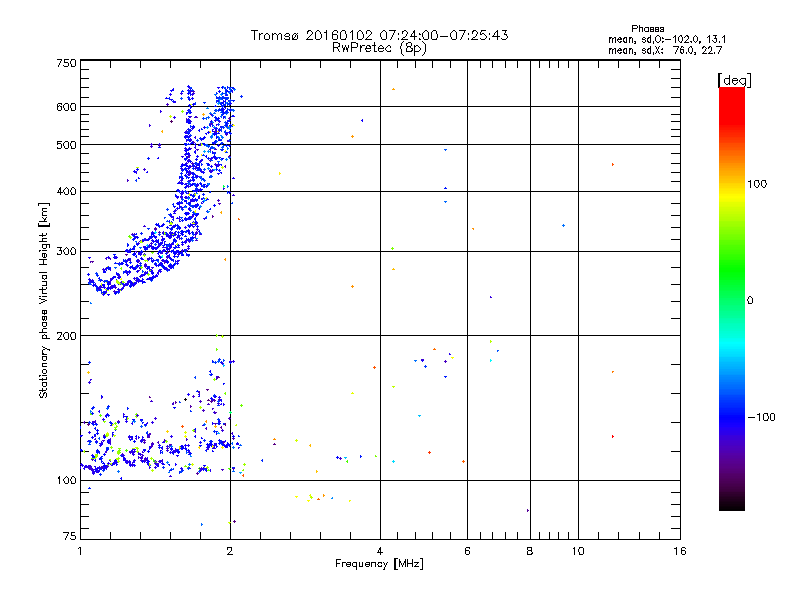Image resolution: width=800 pixels, height=600 pixels.
Task: Click the y-axis tick label '300'
Action: 67,252
